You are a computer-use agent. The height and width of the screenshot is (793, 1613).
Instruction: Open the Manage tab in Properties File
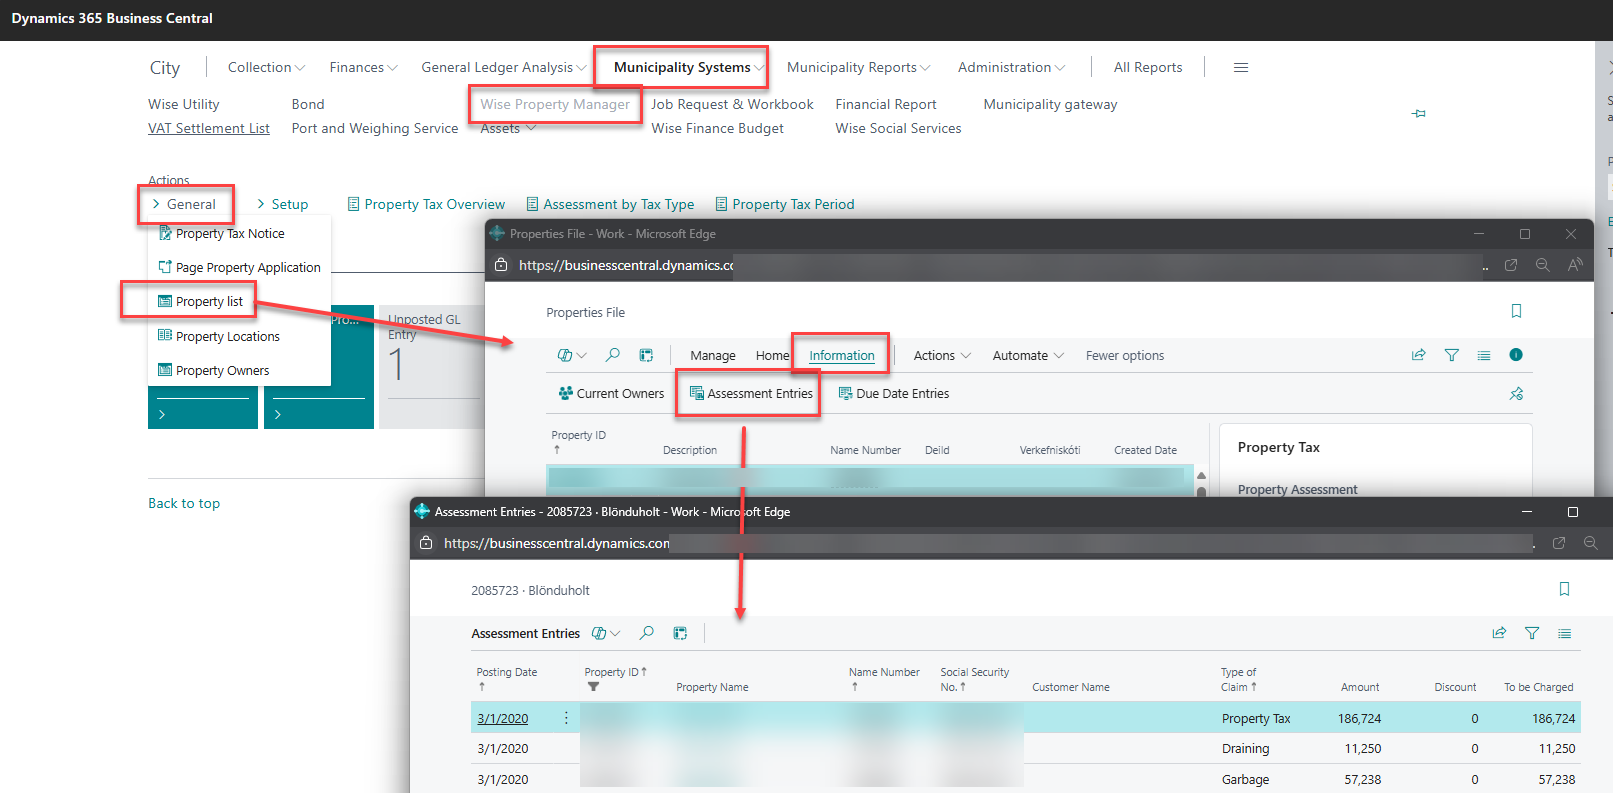[x=713, y=355]
